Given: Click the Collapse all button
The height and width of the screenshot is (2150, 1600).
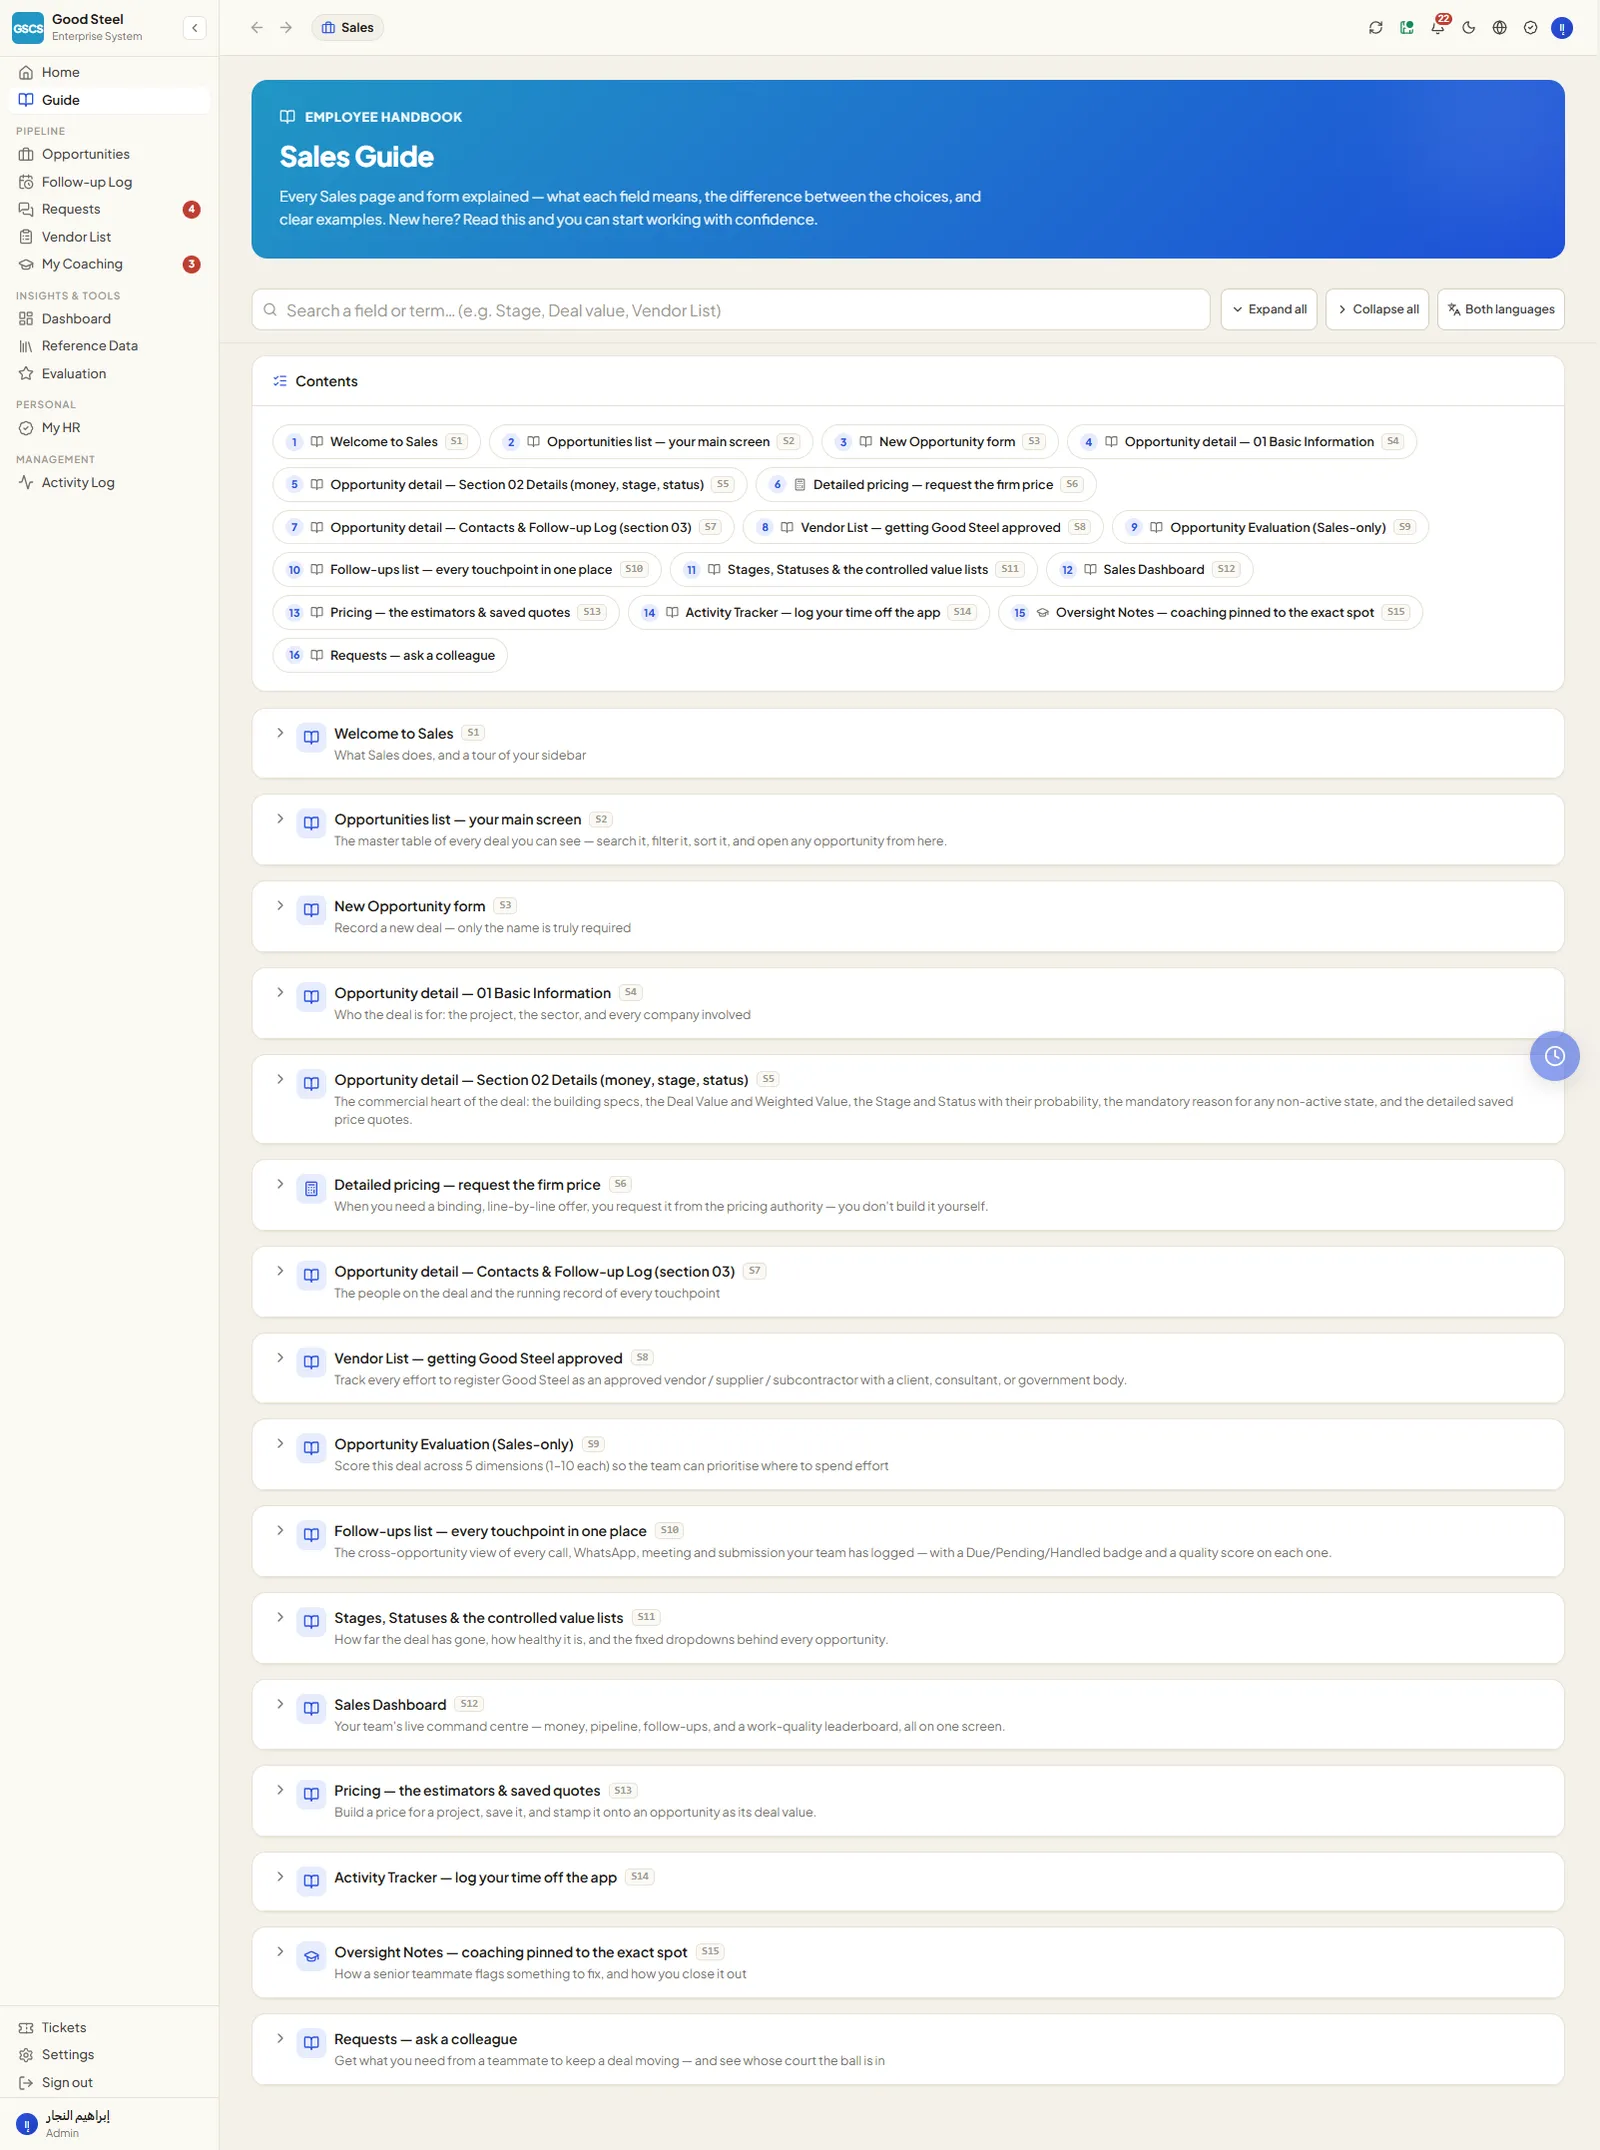Looking at the screenshot, I should click(1378, 310).
